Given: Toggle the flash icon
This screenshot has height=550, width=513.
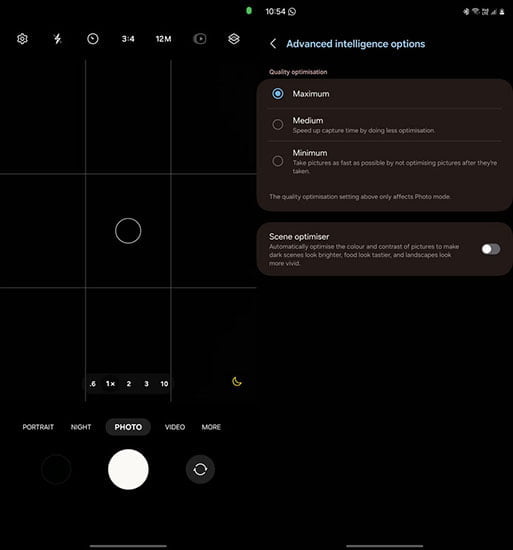Looking at the screenshot, I should (58, 39).
